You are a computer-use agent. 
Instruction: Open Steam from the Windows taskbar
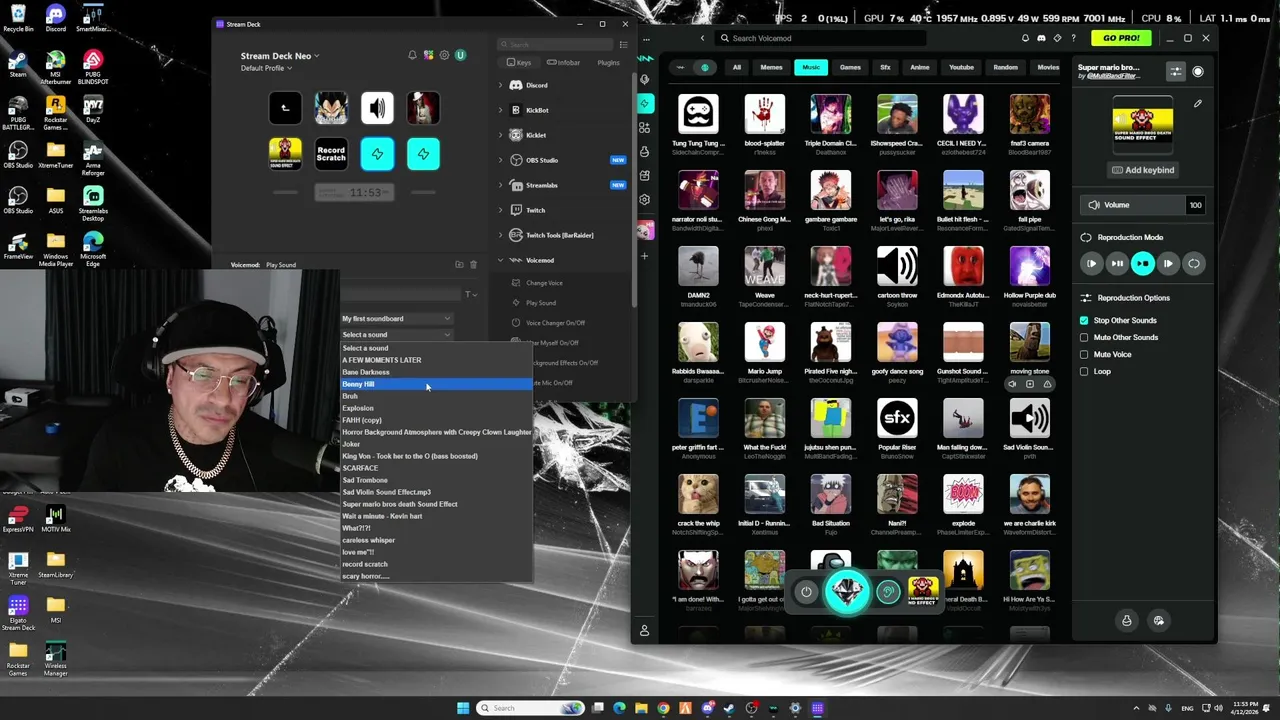click(730, 708)
